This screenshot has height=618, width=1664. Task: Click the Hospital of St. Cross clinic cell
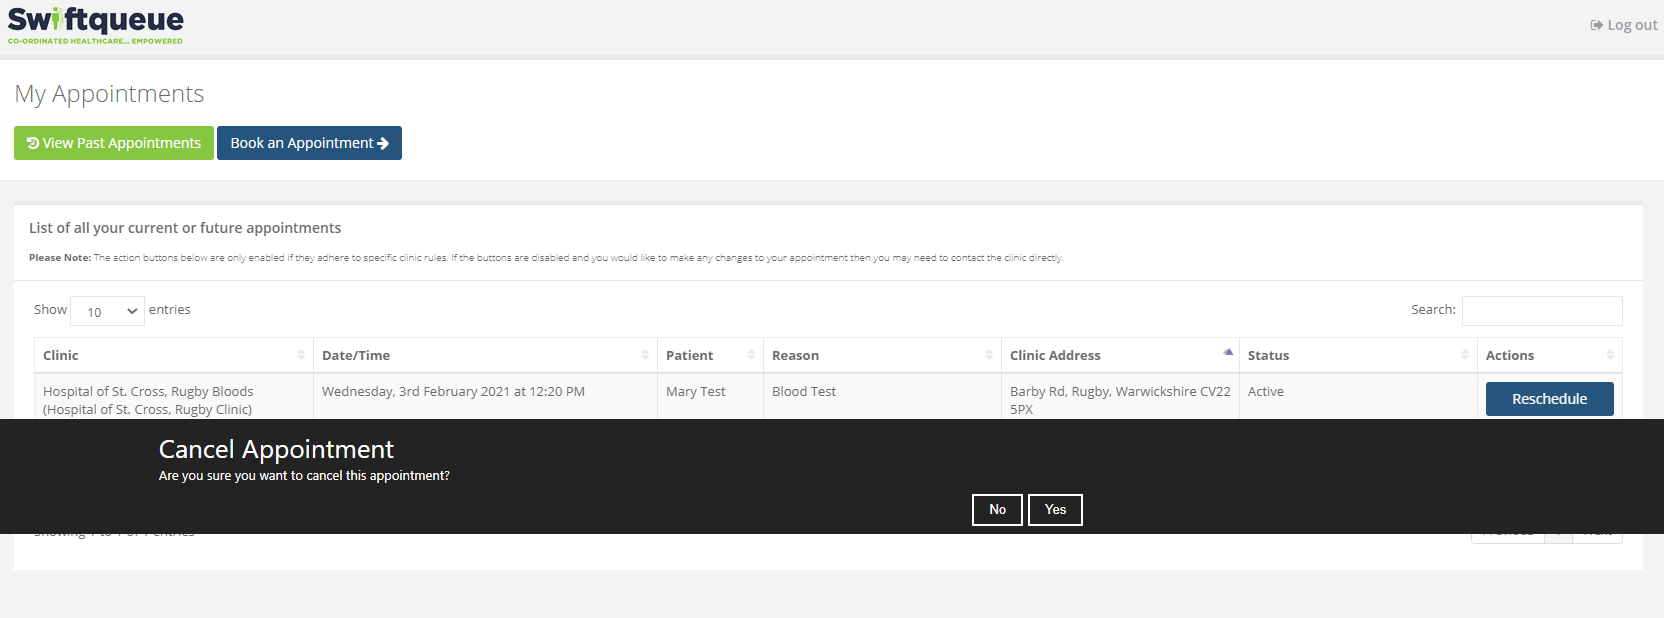point(148,399)
